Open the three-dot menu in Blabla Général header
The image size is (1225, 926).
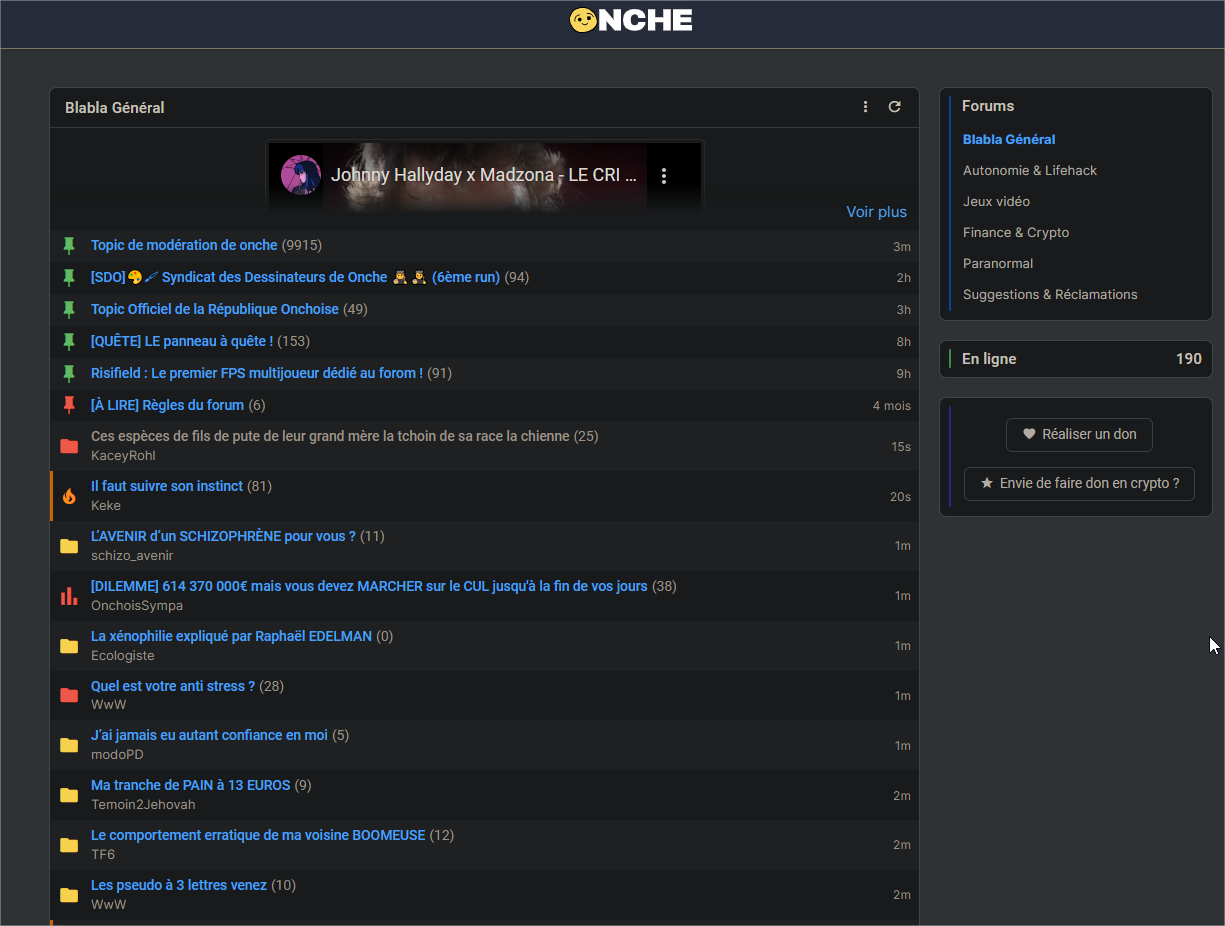pyautogui.click(x=865, y=107)
